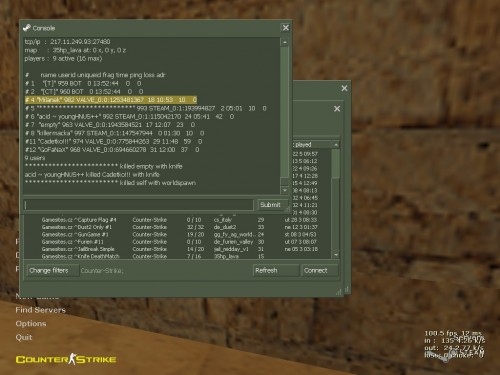Close the Console window

286,28
